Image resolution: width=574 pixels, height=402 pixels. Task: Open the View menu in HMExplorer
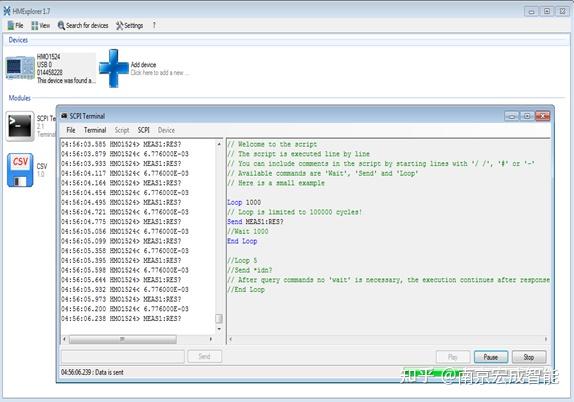[x=41, y=25]
